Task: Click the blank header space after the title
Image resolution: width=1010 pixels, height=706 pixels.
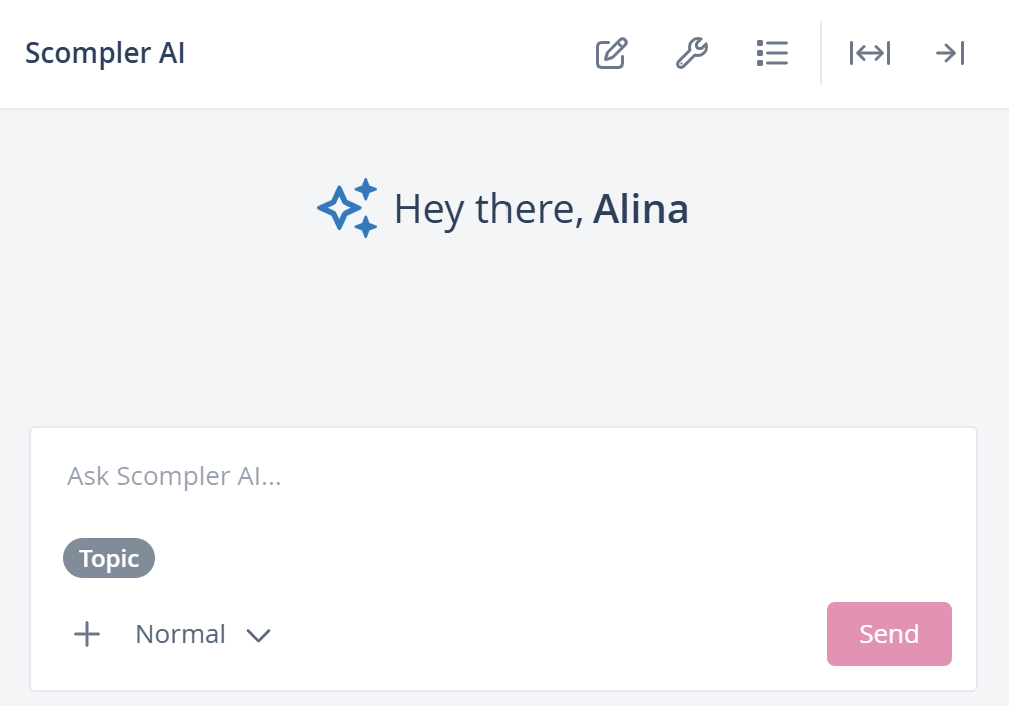Action: pyautogui.click(x=390, y=53)
